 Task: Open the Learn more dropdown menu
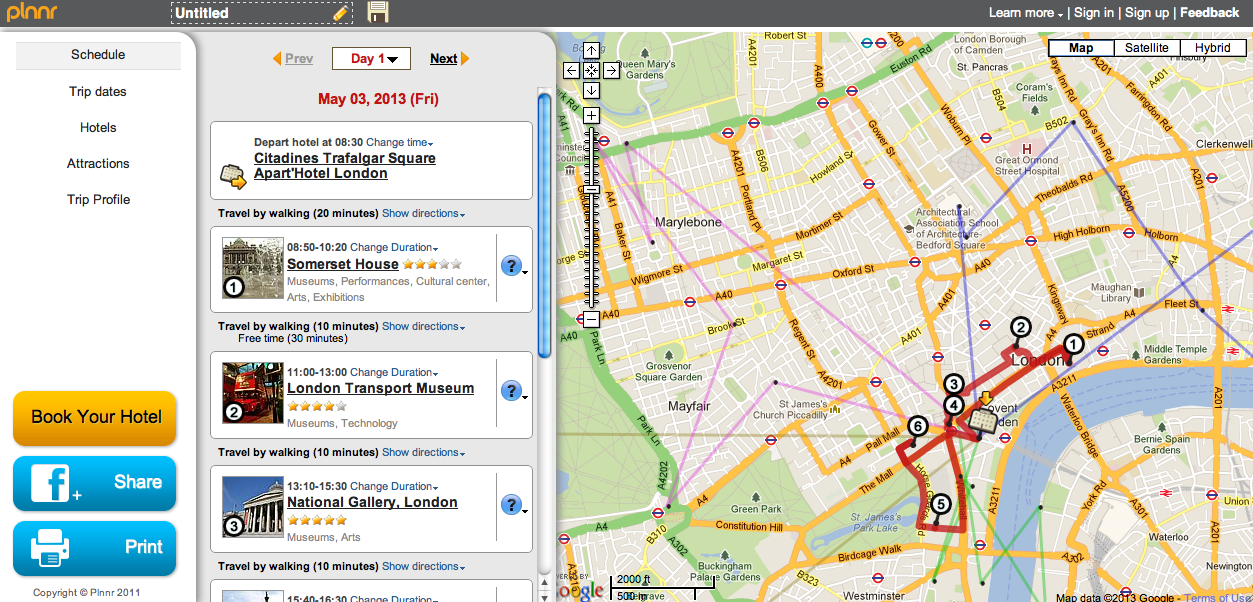[x=1025, y=13]
